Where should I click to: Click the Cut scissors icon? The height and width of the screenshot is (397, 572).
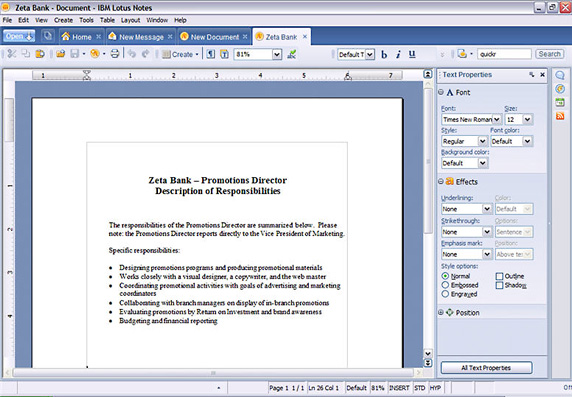coord(12,54)
